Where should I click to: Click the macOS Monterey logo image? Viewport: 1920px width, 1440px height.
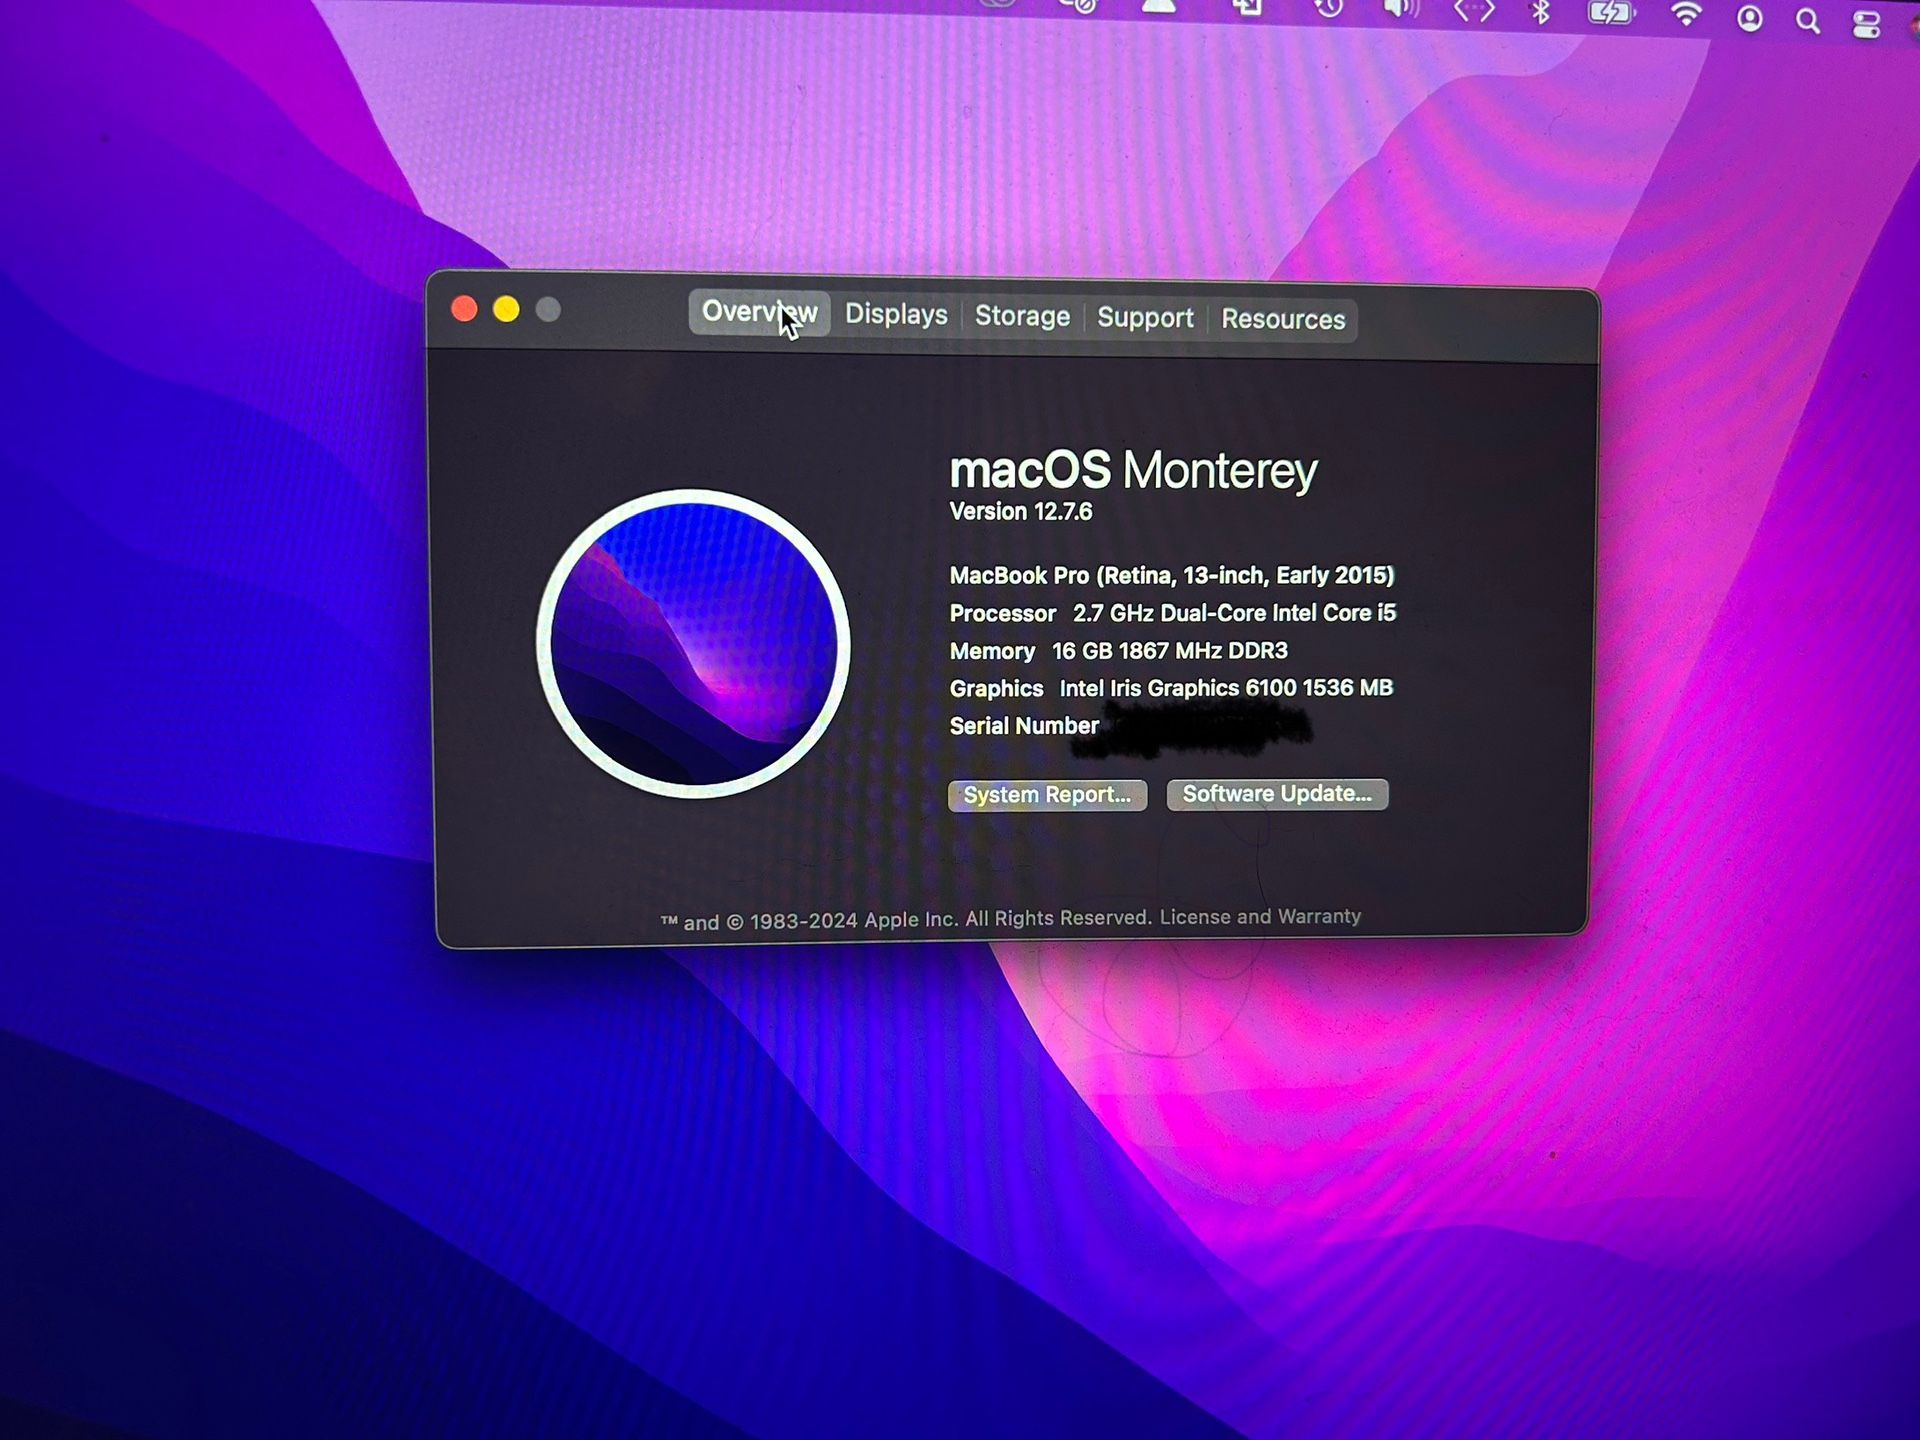(693, 644)
